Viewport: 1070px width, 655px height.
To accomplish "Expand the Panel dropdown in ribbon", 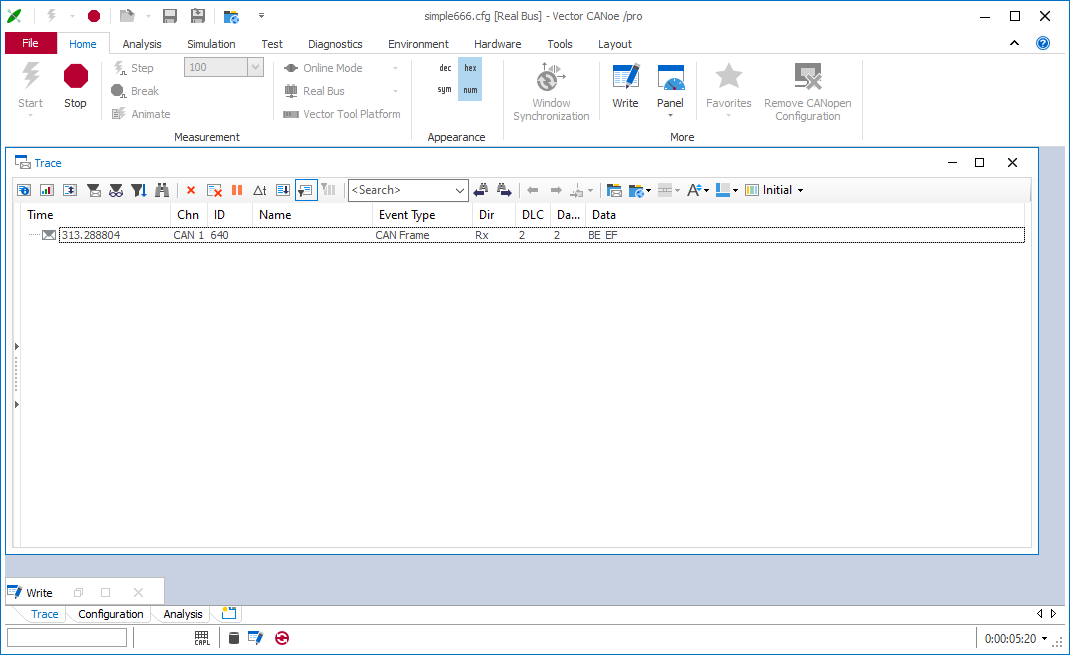I will click(x=670, y=114).
